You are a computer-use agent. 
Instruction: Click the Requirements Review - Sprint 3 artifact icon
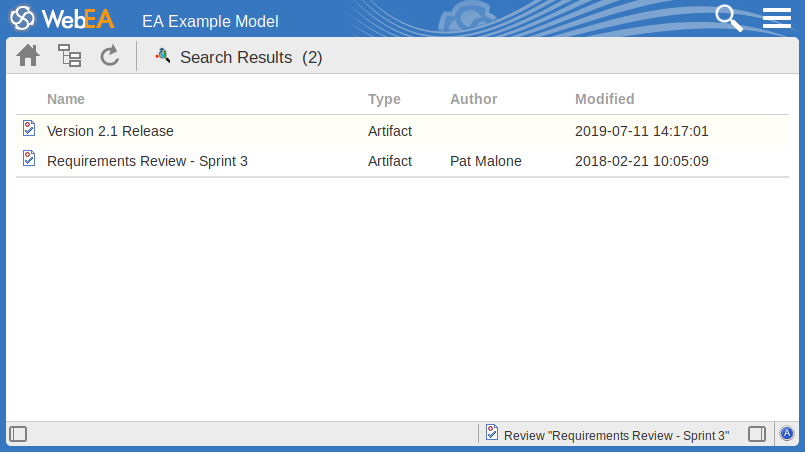coord(29,159)
